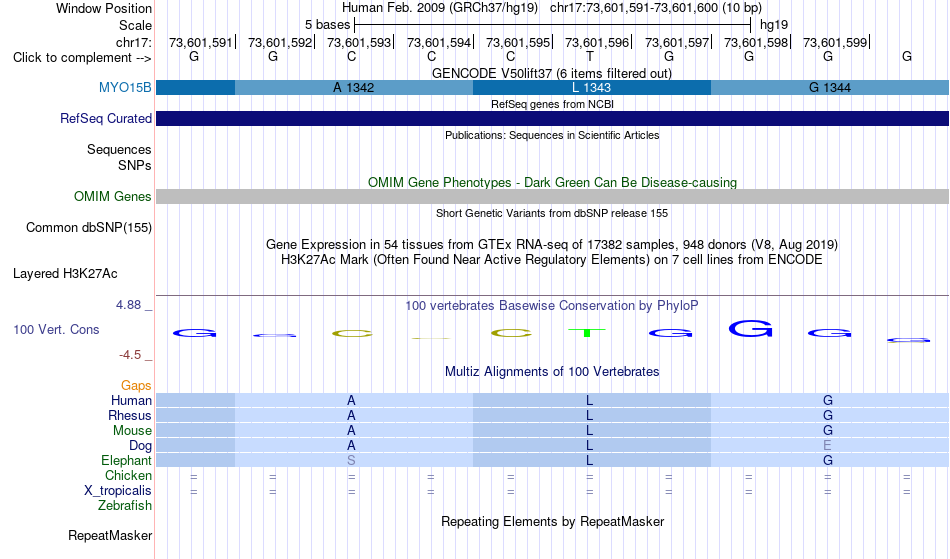The width and height of the screenshot is (950, 559).
Task: Click the chr17: ruler label
Action: pos(133,42)
